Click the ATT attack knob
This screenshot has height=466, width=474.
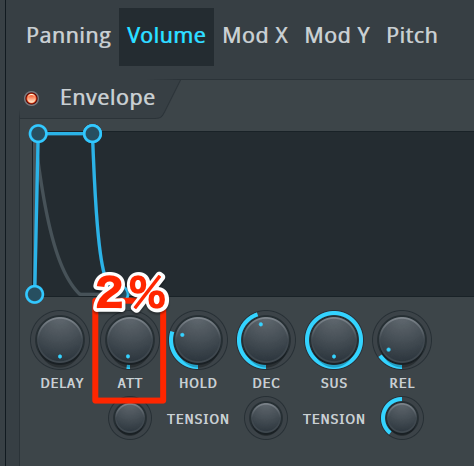coord(130,340)
